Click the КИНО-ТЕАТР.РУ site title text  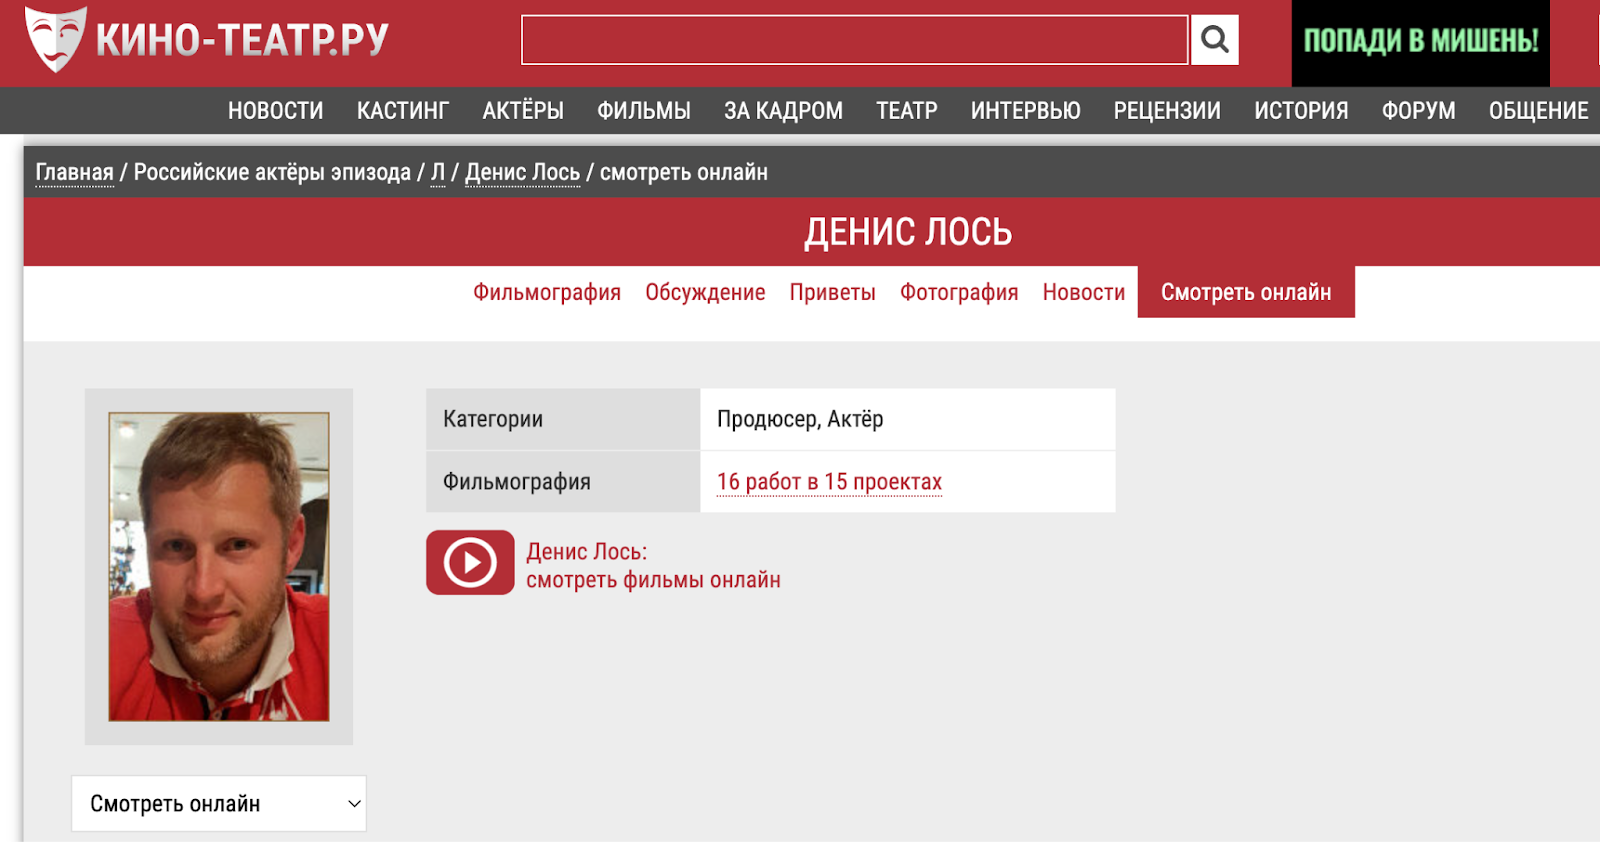click(242, 40)
